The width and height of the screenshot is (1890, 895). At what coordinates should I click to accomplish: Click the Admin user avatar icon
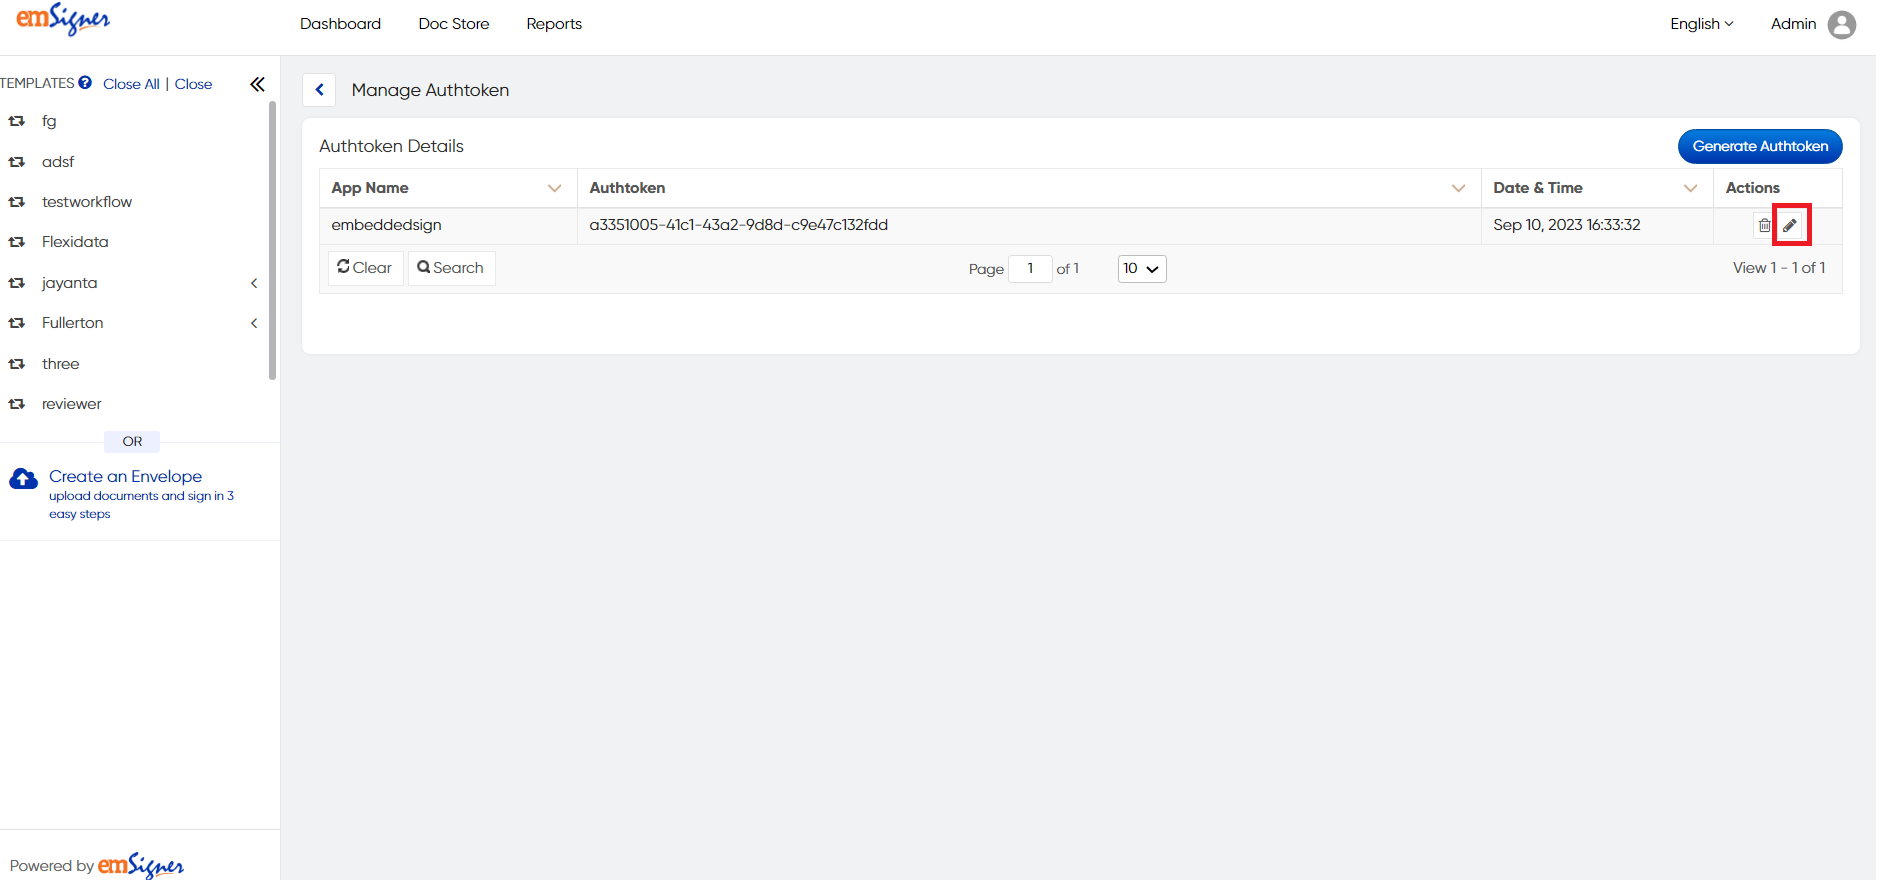point(1841,24)
